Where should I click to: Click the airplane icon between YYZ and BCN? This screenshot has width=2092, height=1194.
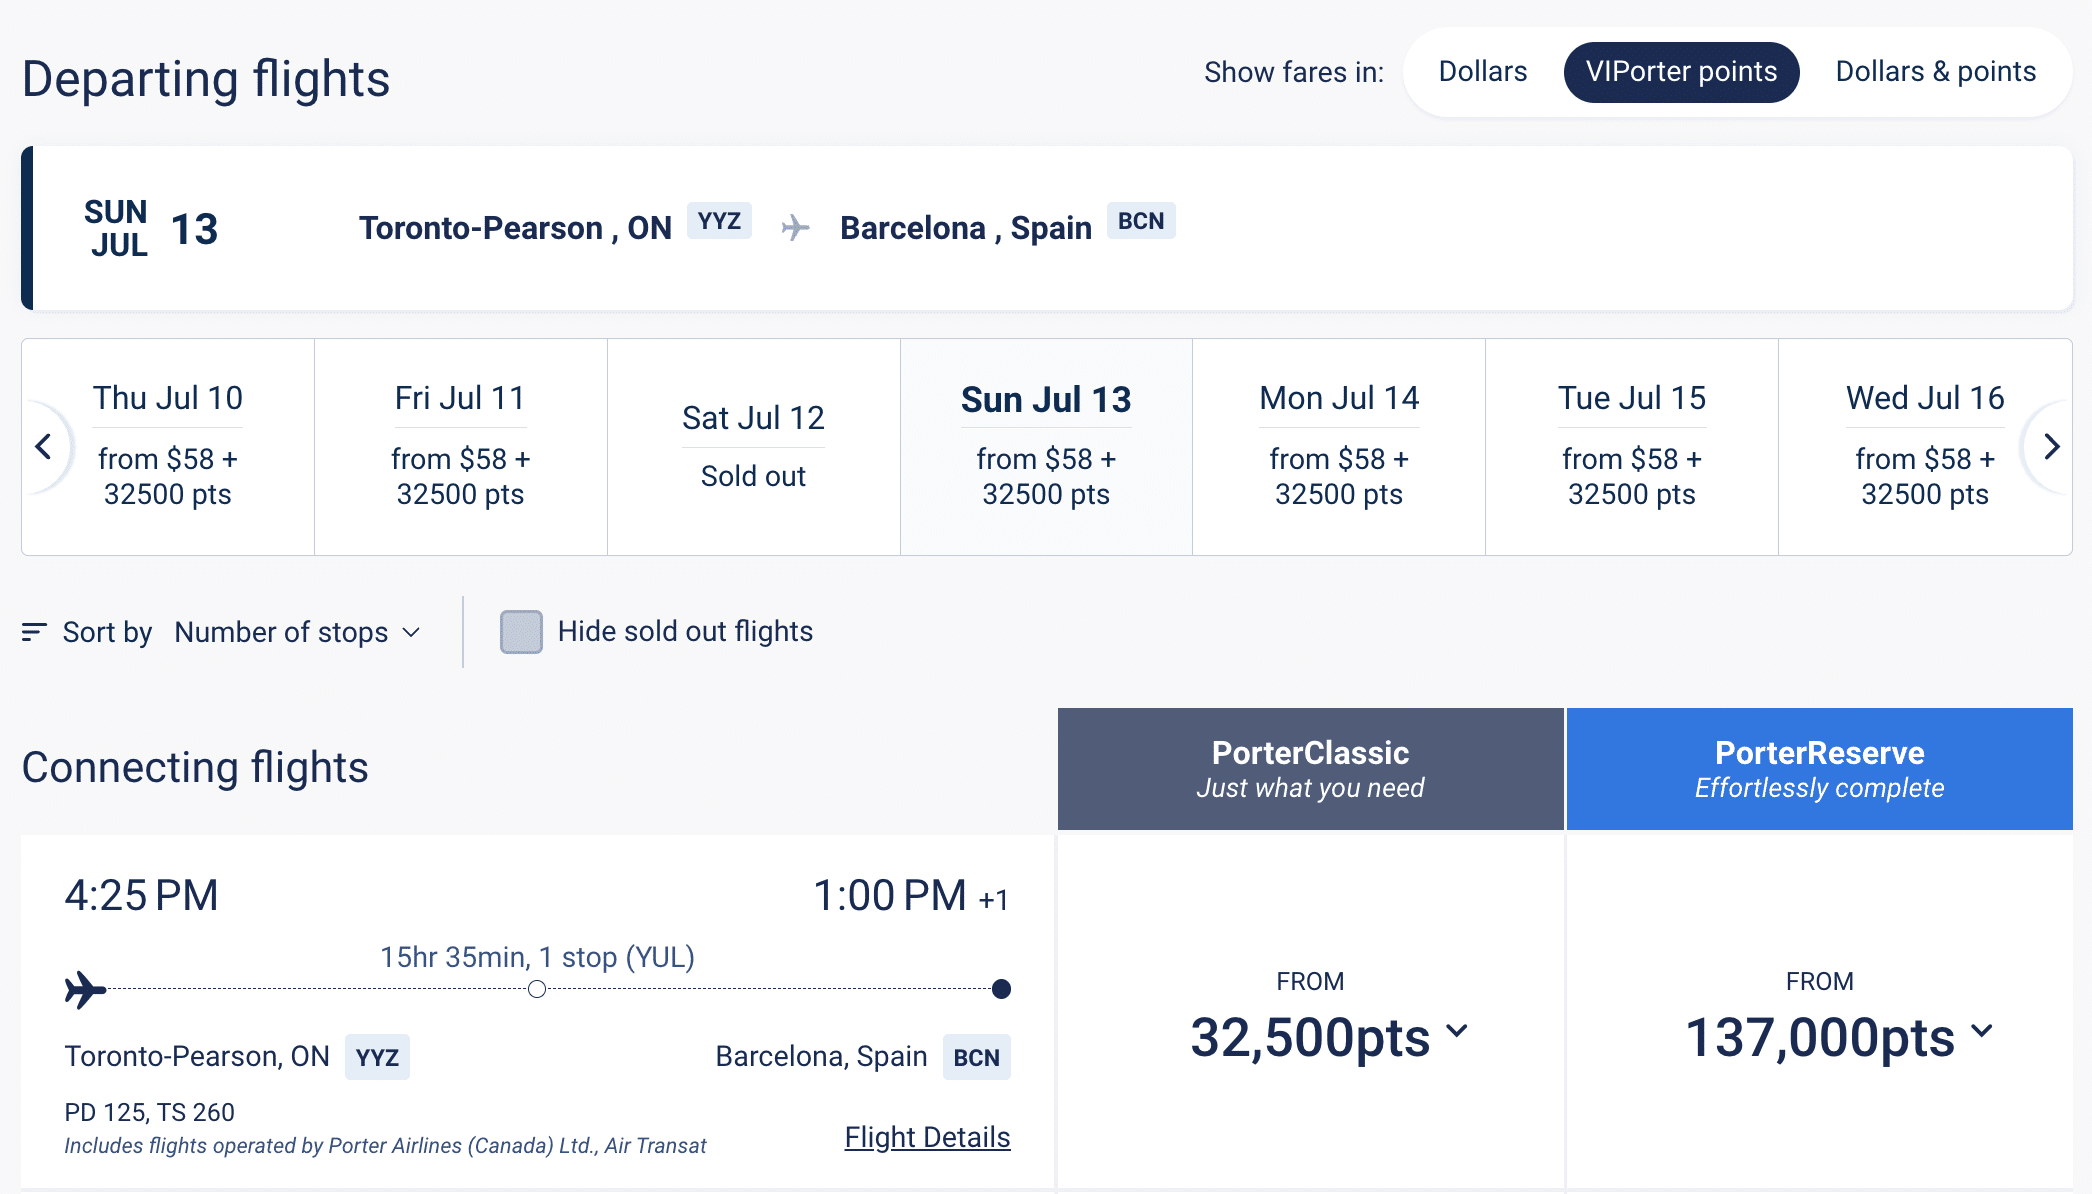(795, 228)
